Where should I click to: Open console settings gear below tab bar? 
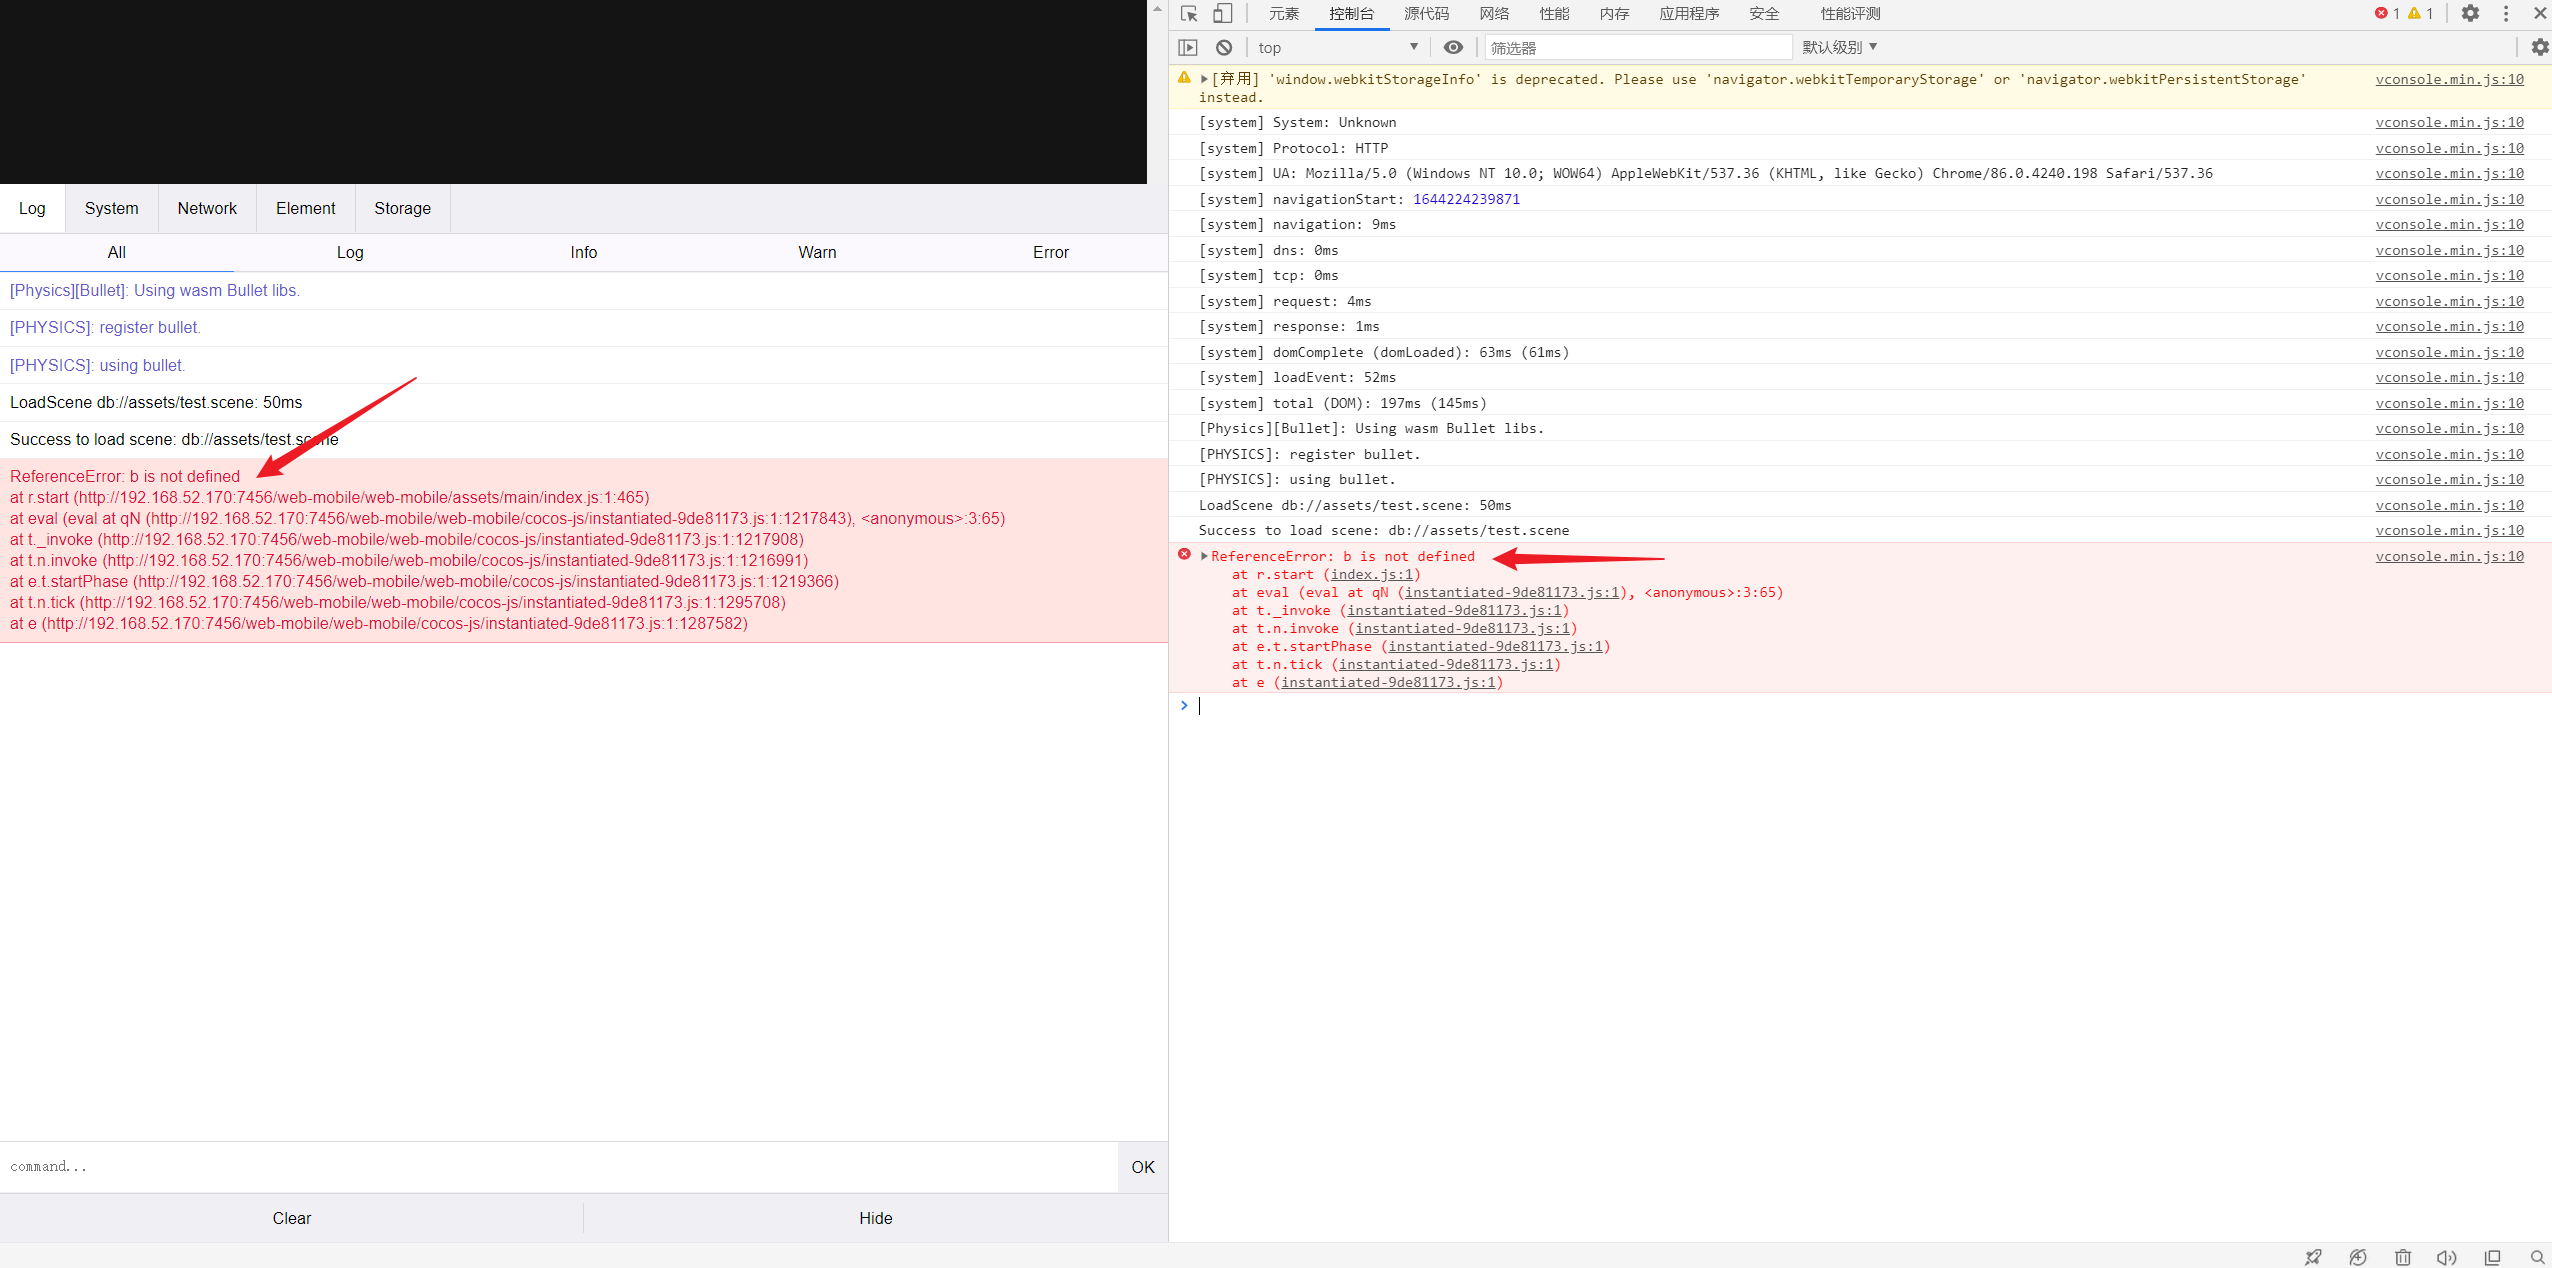point(2539,47)
